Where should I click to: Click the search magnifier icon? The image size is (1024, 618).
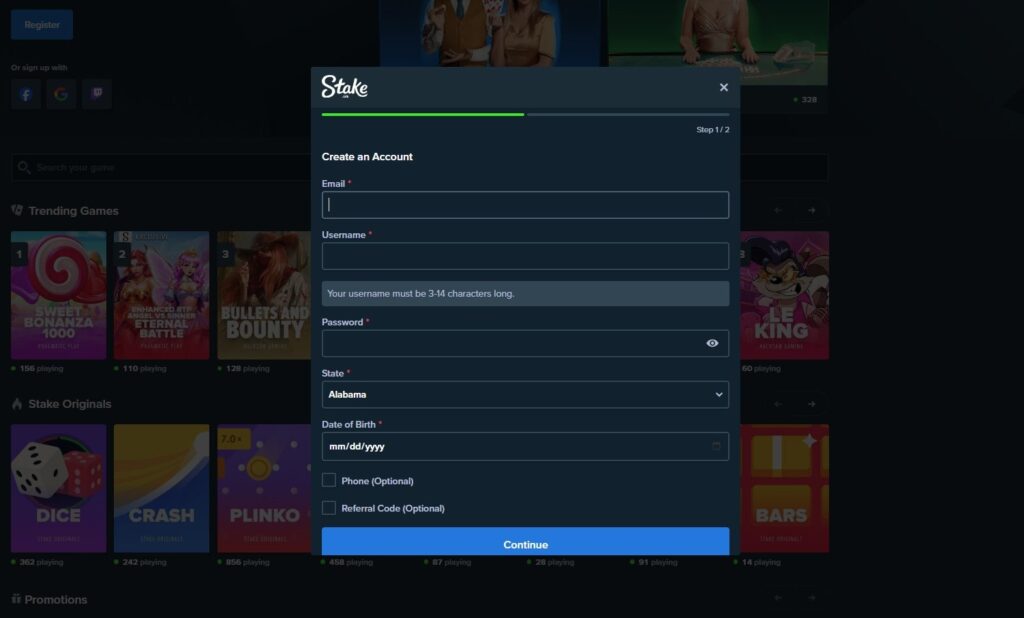coord(24,168)
